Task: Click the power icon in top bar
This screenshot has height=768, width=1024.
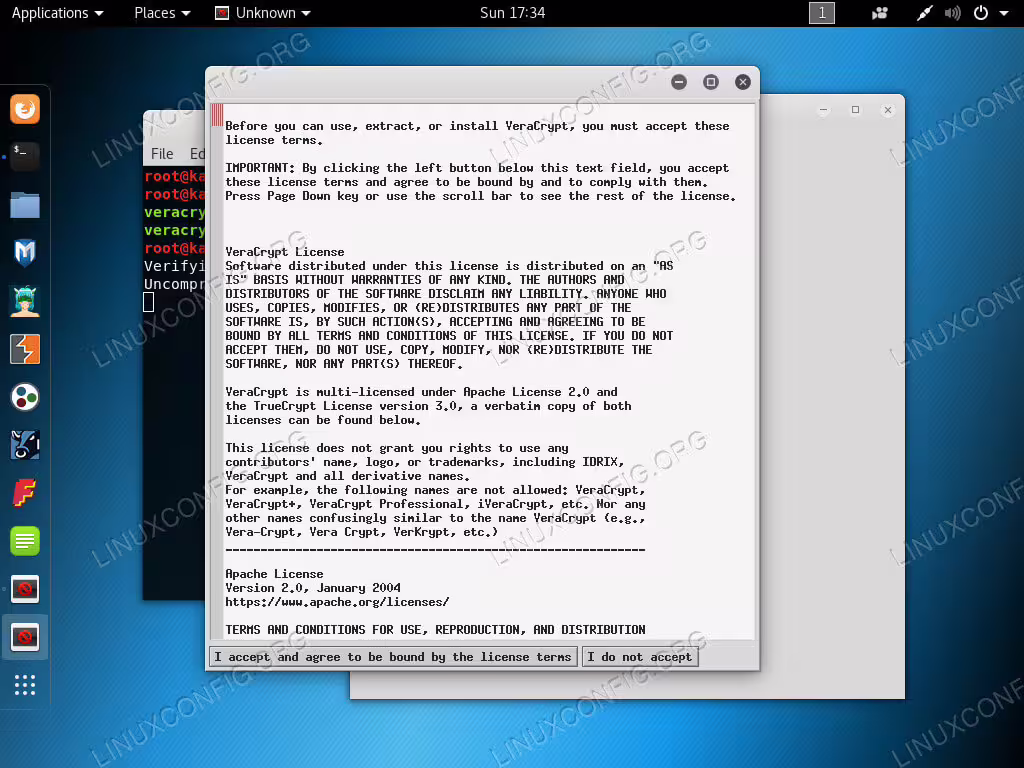Action: [x=981, y=13]
